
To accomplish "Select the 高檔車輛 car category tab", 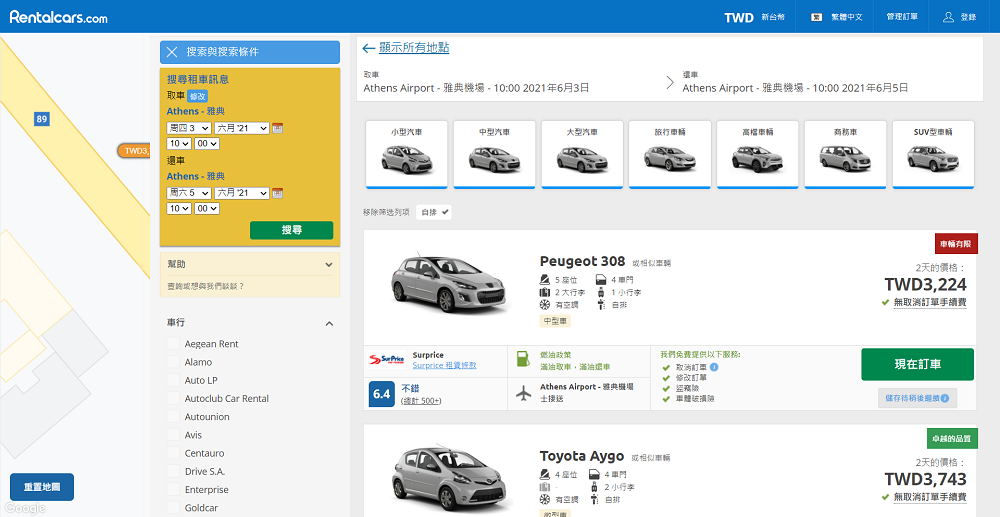I will pos(758,155).
